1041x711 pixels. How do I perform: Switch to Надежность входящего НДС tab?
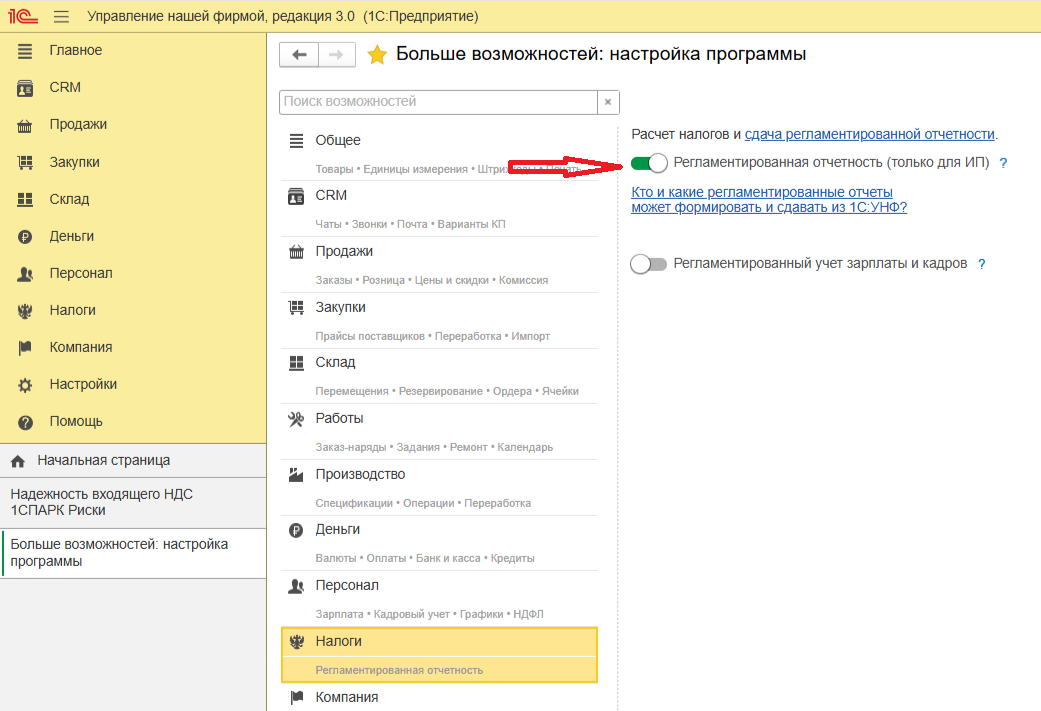pyautogui.click(x=100, y=502)
